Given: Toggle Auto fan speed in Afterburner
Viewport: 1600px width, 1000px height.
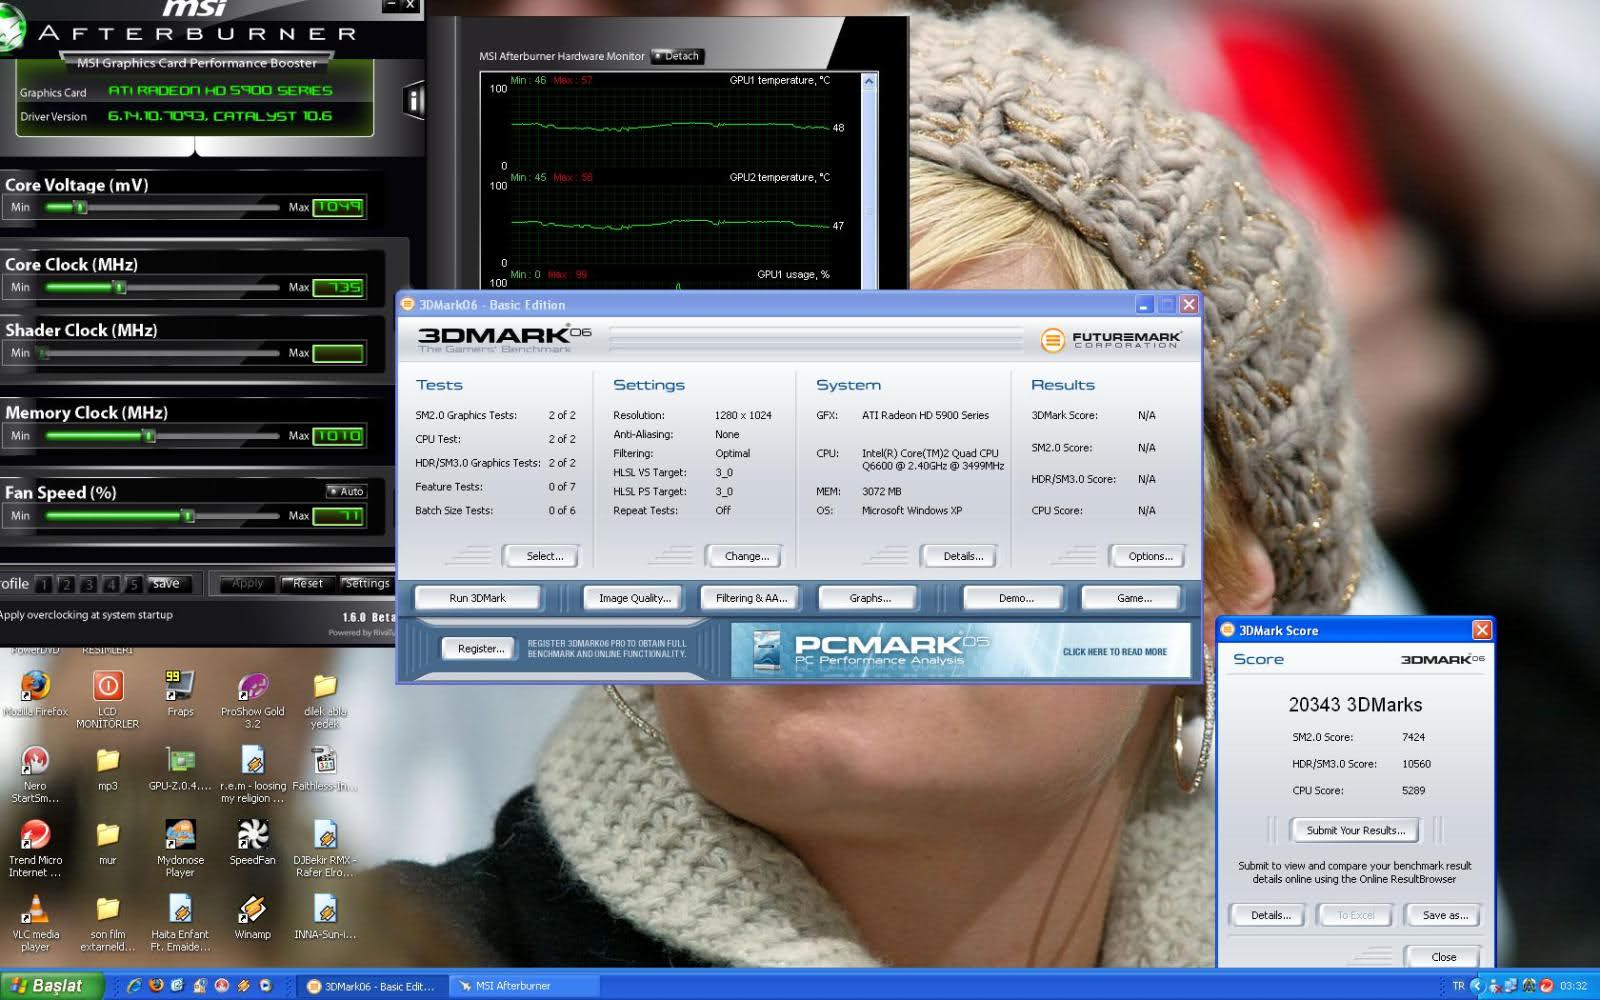Looking at the screenshot, I should (x=346, y=491).
